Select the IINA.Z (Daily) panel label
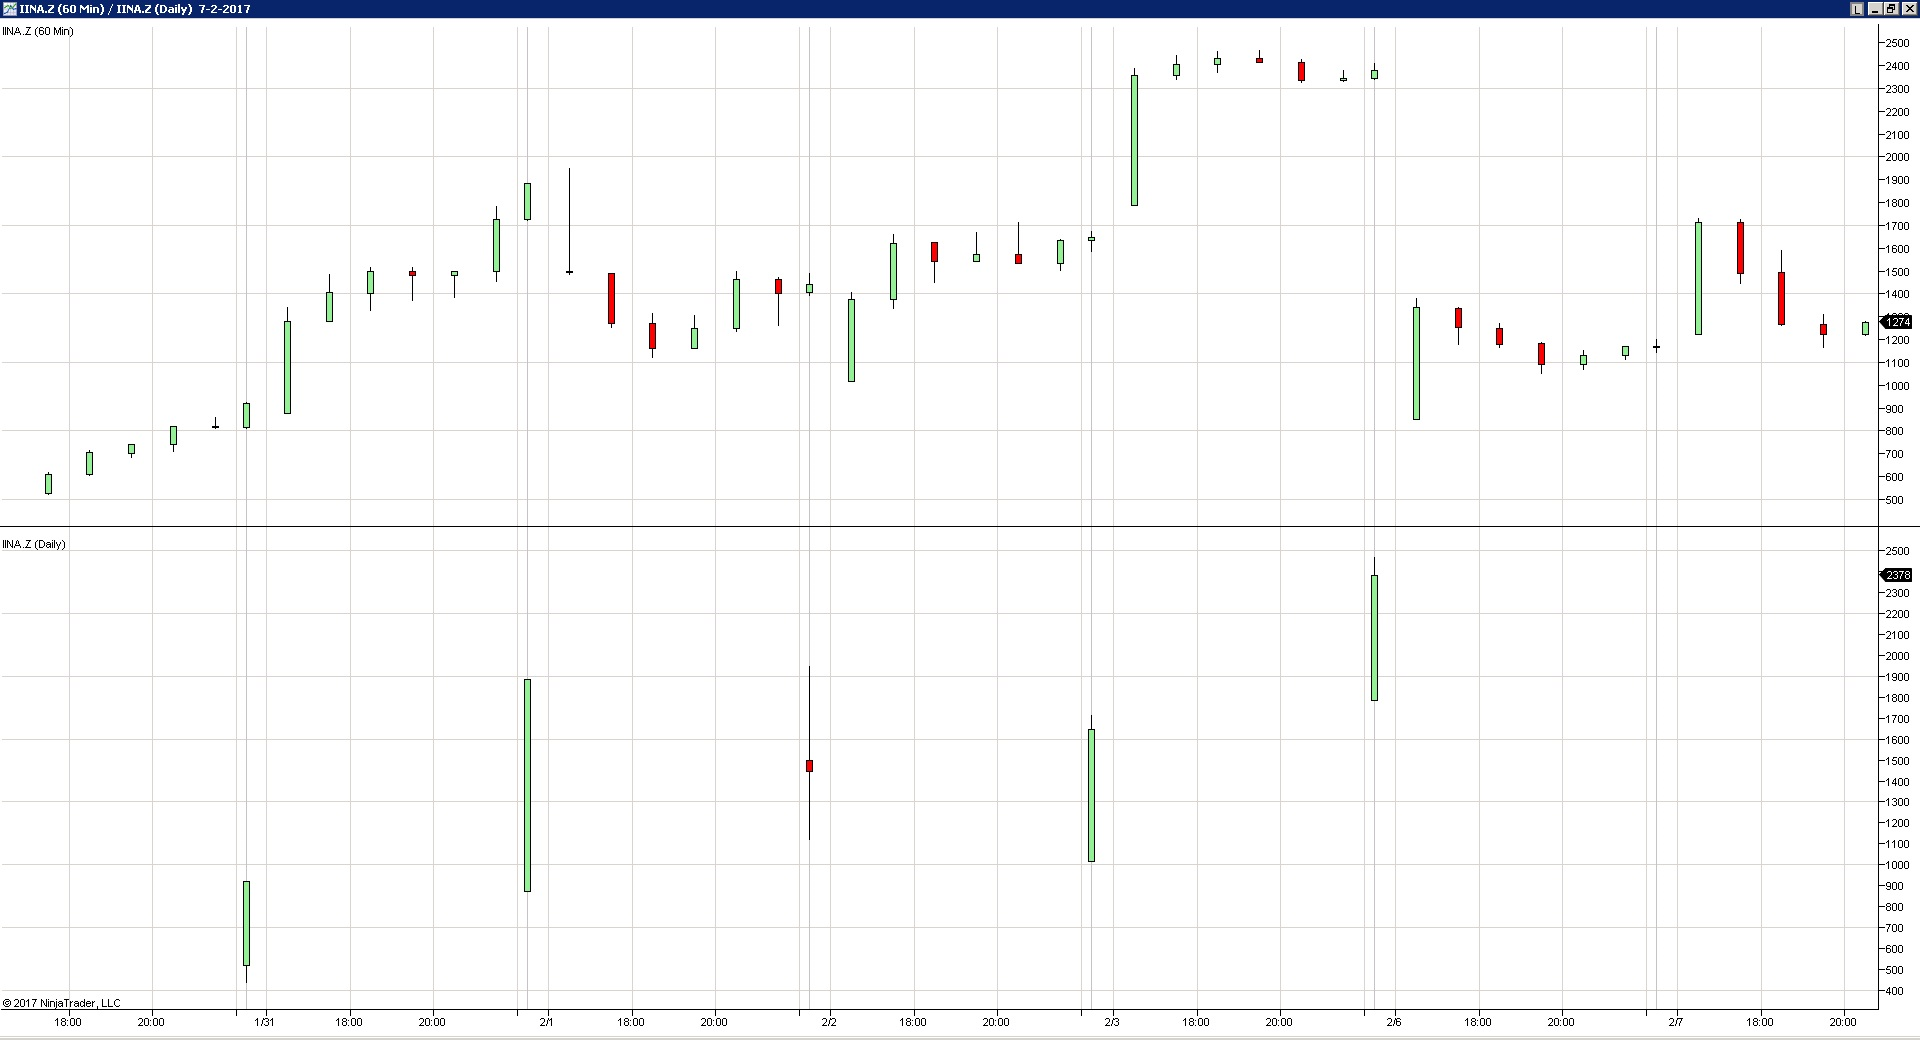 (34, 544)
